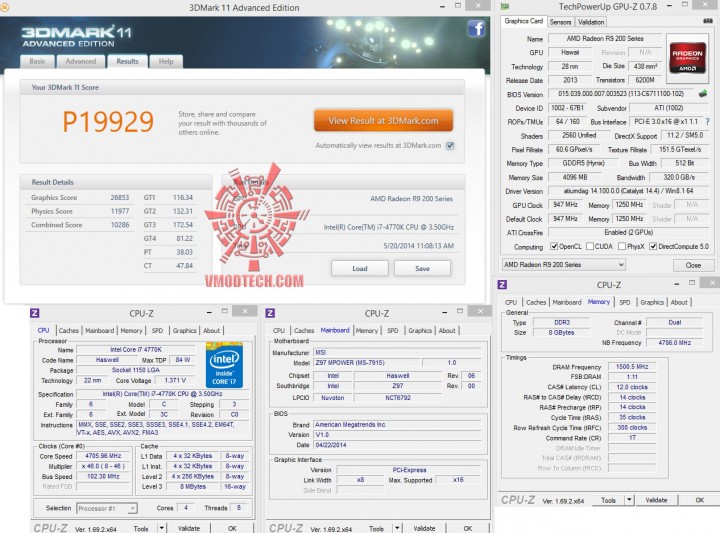Toggle automatically view results at 3DMark.com
Viewport: 720px width, 533px height.
[x=450, y=146]
